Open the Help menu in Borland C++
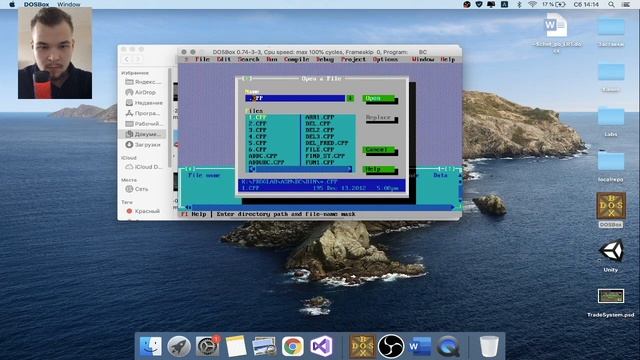The width and height of the screenshot is (640, 360). coord(448,60)
